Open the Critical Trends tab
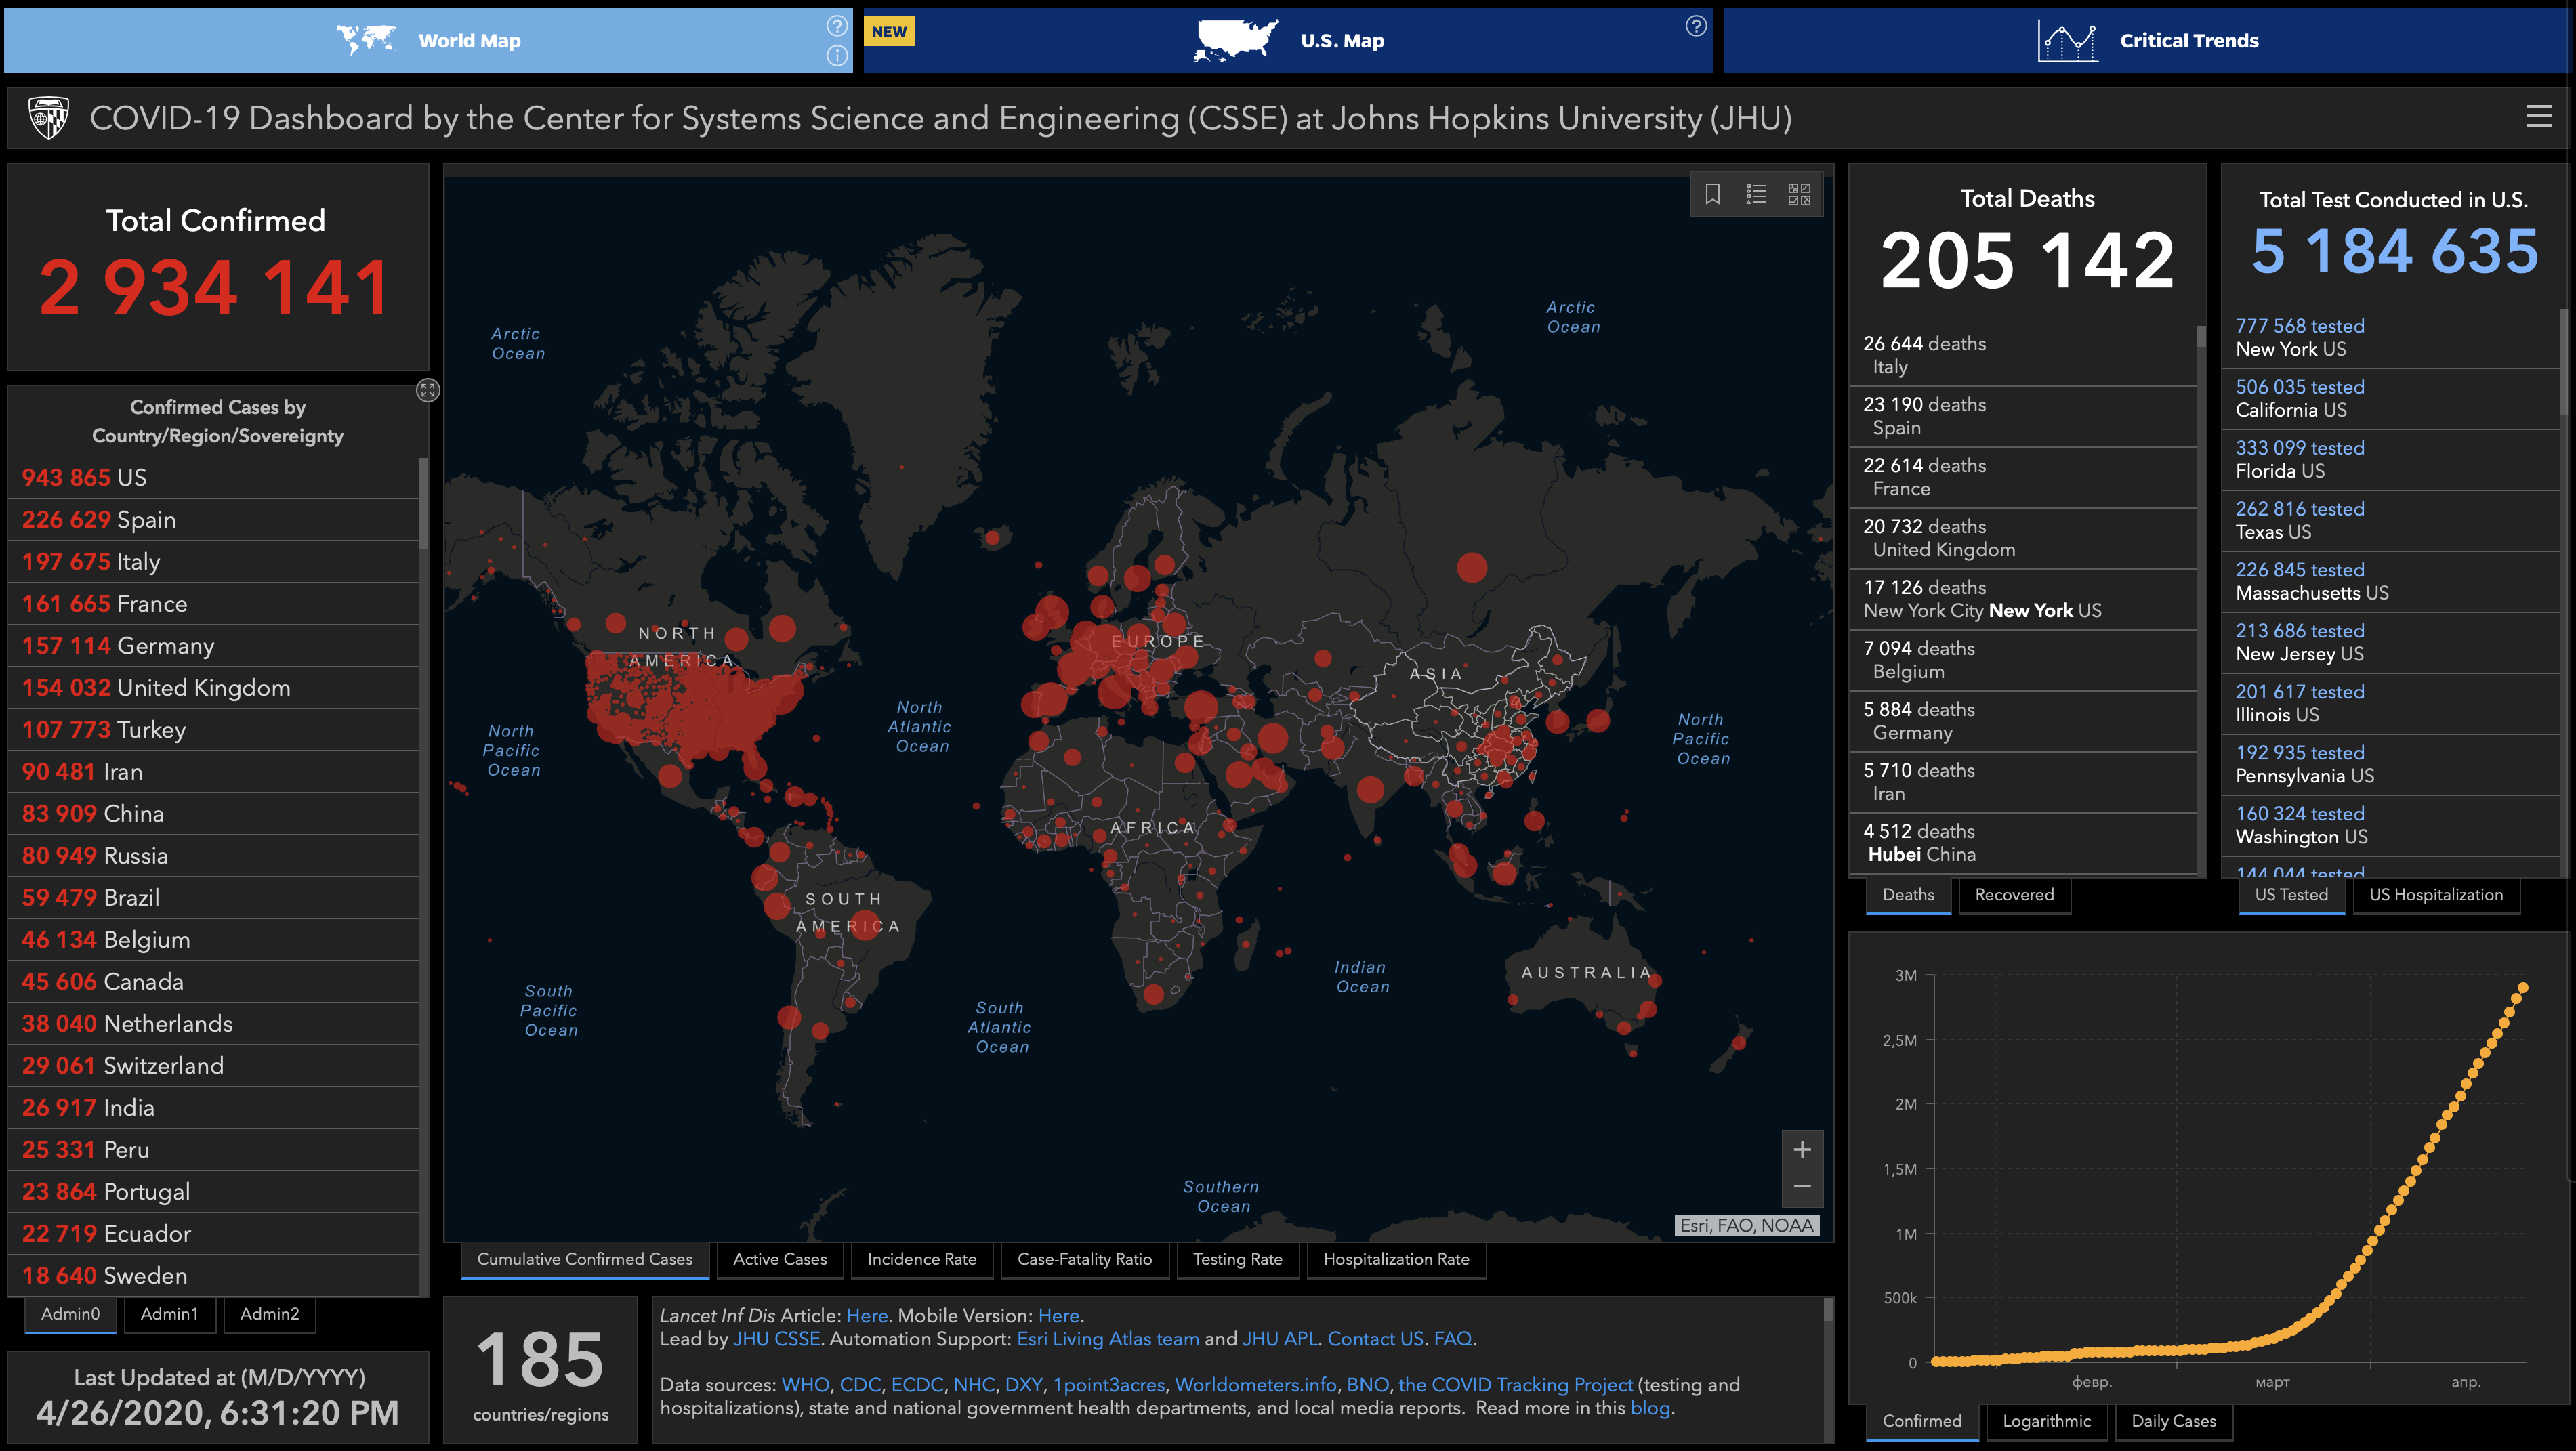2576x1451 pixels. coord(2147,41)
